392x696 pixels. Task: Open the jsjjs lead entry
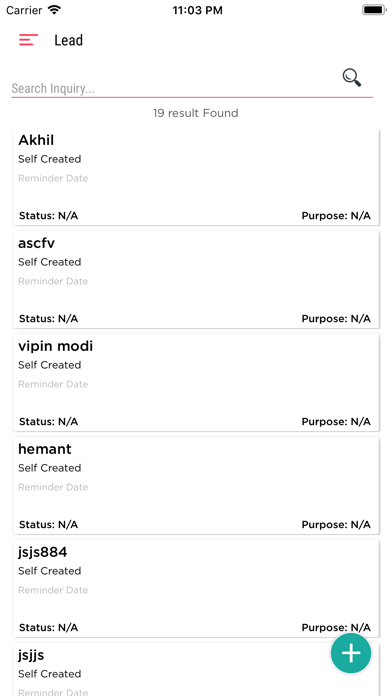click(x=196, y=669)
